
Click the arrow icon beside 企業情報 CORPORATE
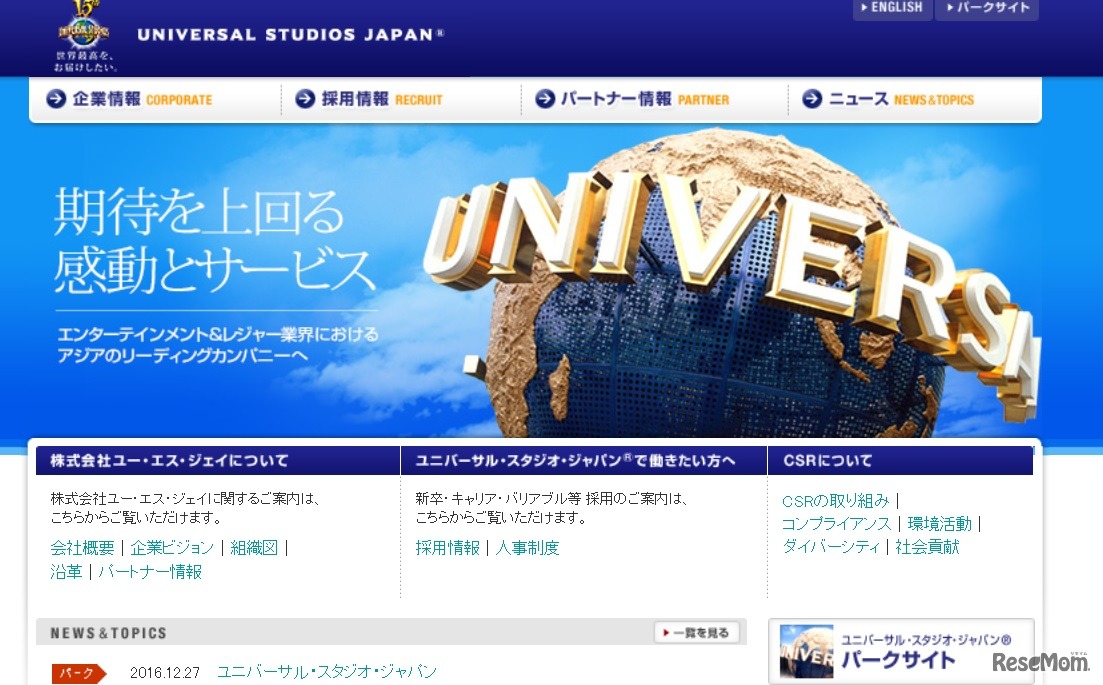click(56, 99)
